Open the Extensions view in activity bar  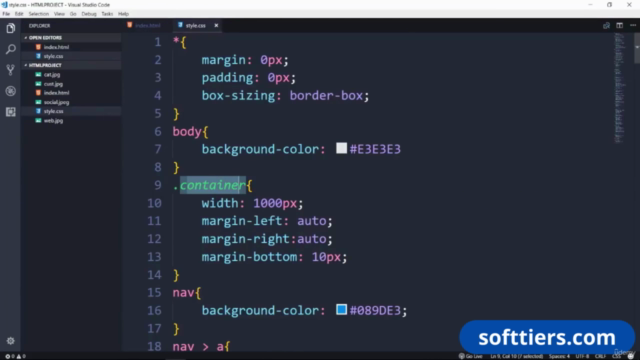pyautogui.click(x=11, y=112)
